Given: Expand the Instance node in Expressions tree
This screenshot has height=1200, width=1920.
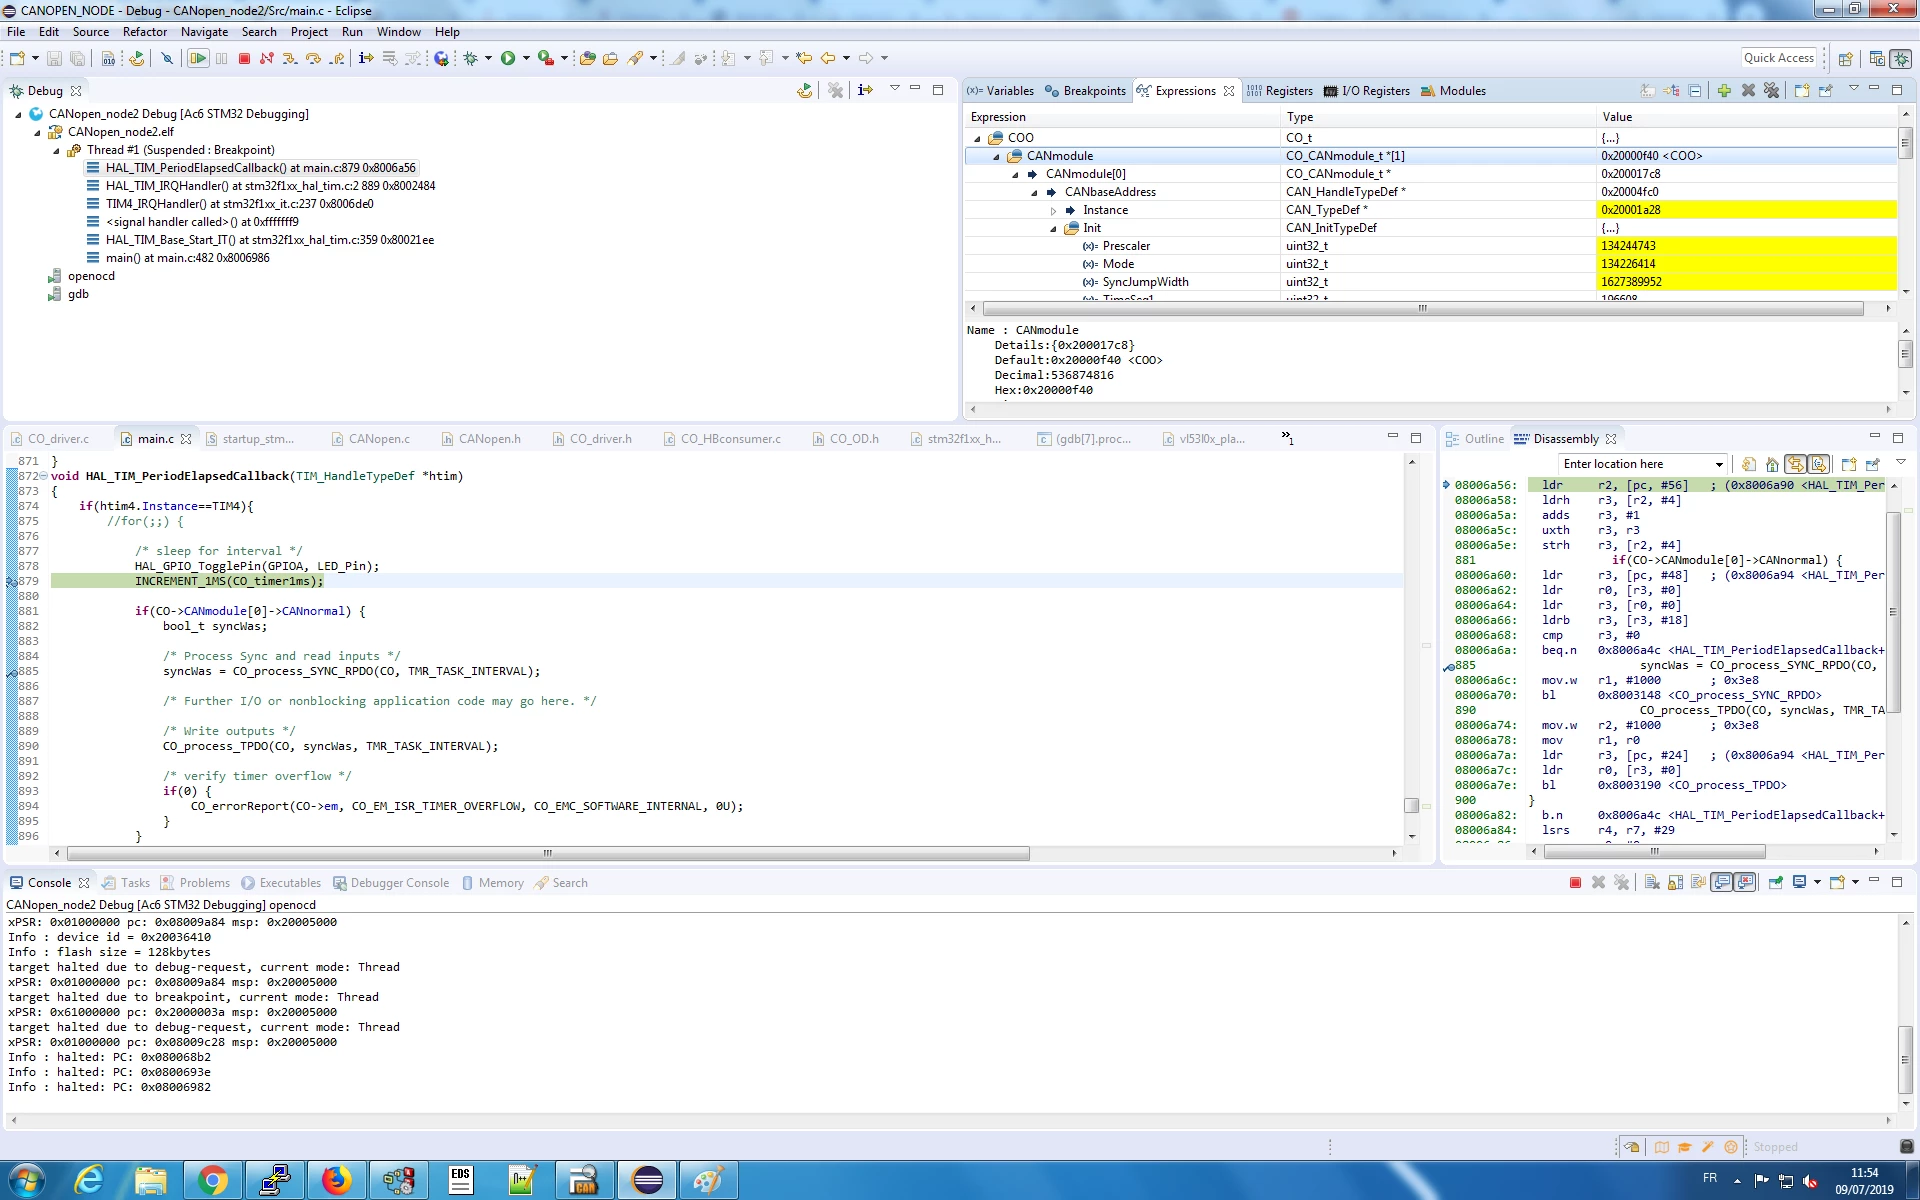Looking at the screenshot, I should click(1053, 211).
